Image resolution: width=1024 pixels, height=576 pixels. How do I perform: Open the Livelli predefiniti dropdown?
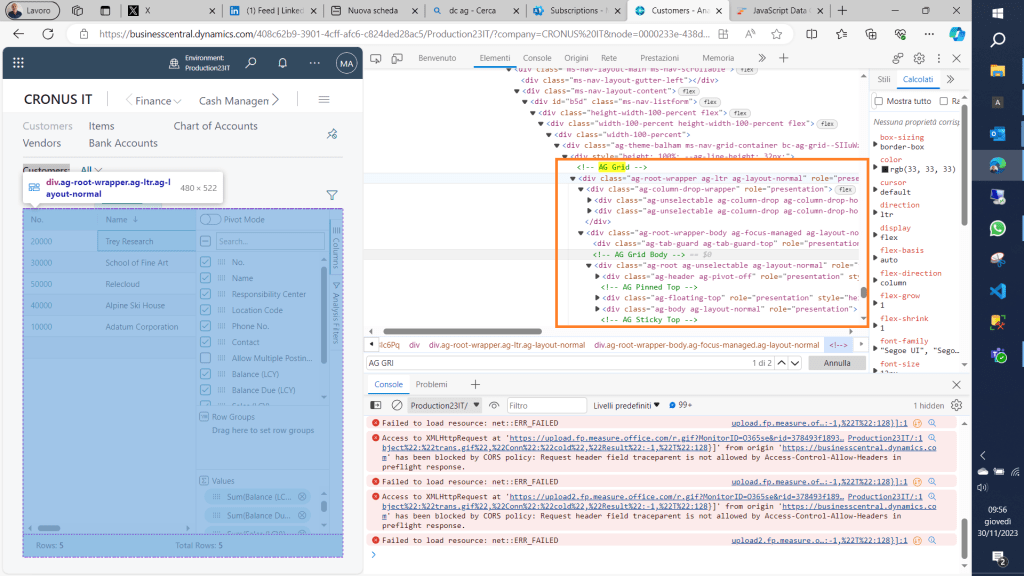(627, 405)
